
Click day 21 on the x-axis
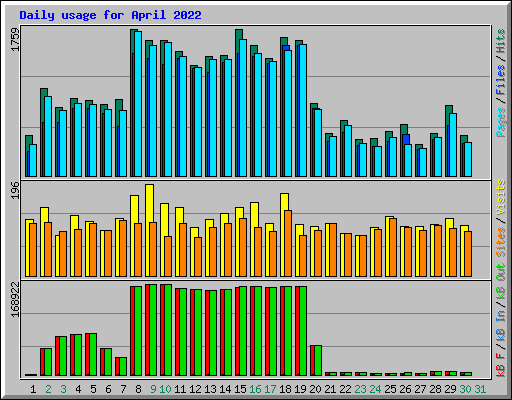[x=330, y=389]
